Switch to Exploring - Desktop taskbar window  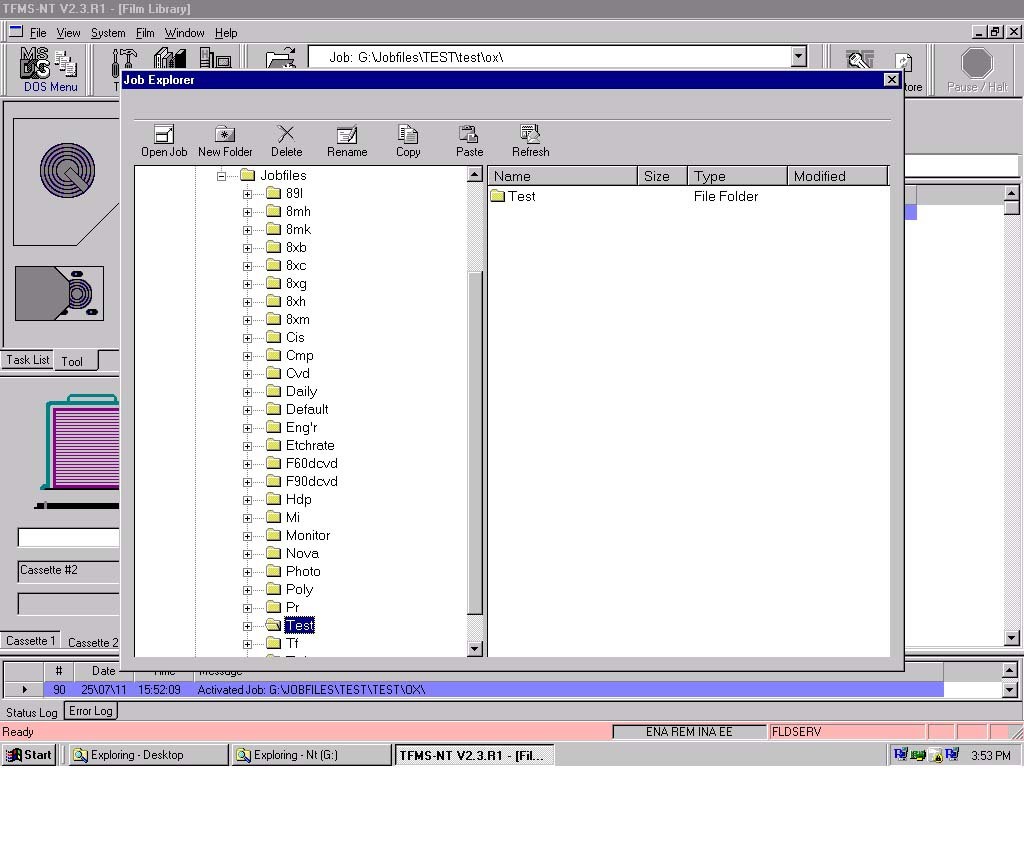(149, 754)
